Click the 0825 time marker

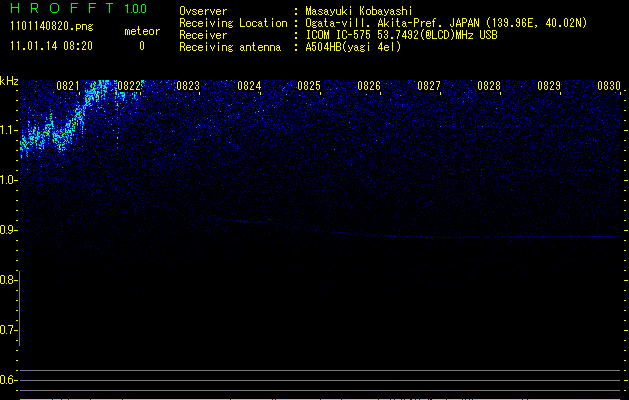309,86
